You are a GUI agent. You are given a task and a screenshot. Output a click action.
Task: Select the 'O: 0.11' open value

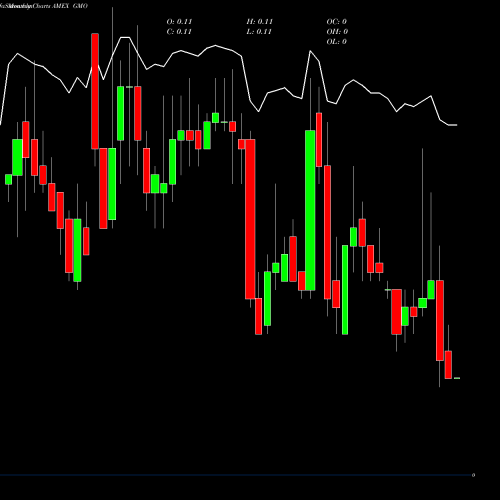pyautogui.click(x=179, y=22)
